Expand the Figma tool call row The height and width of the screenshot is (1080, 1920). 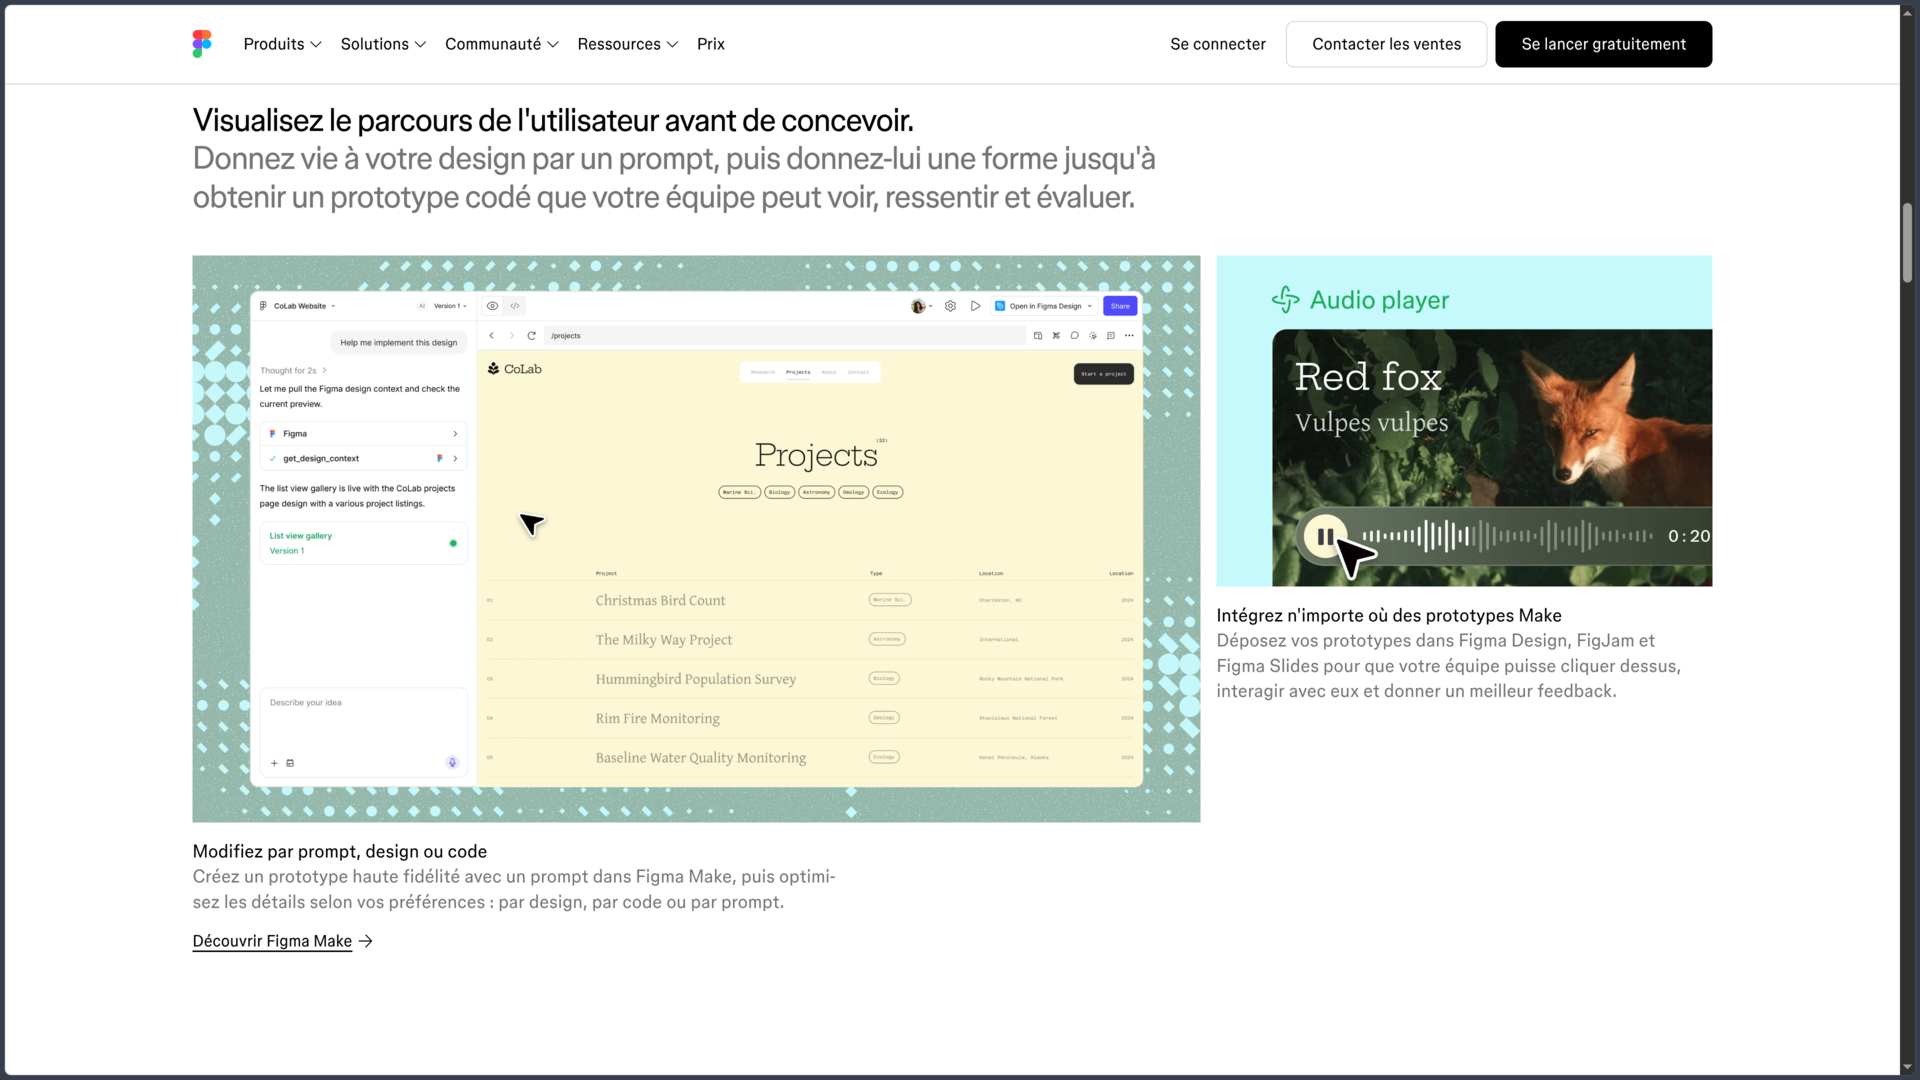tap(364, 433)
